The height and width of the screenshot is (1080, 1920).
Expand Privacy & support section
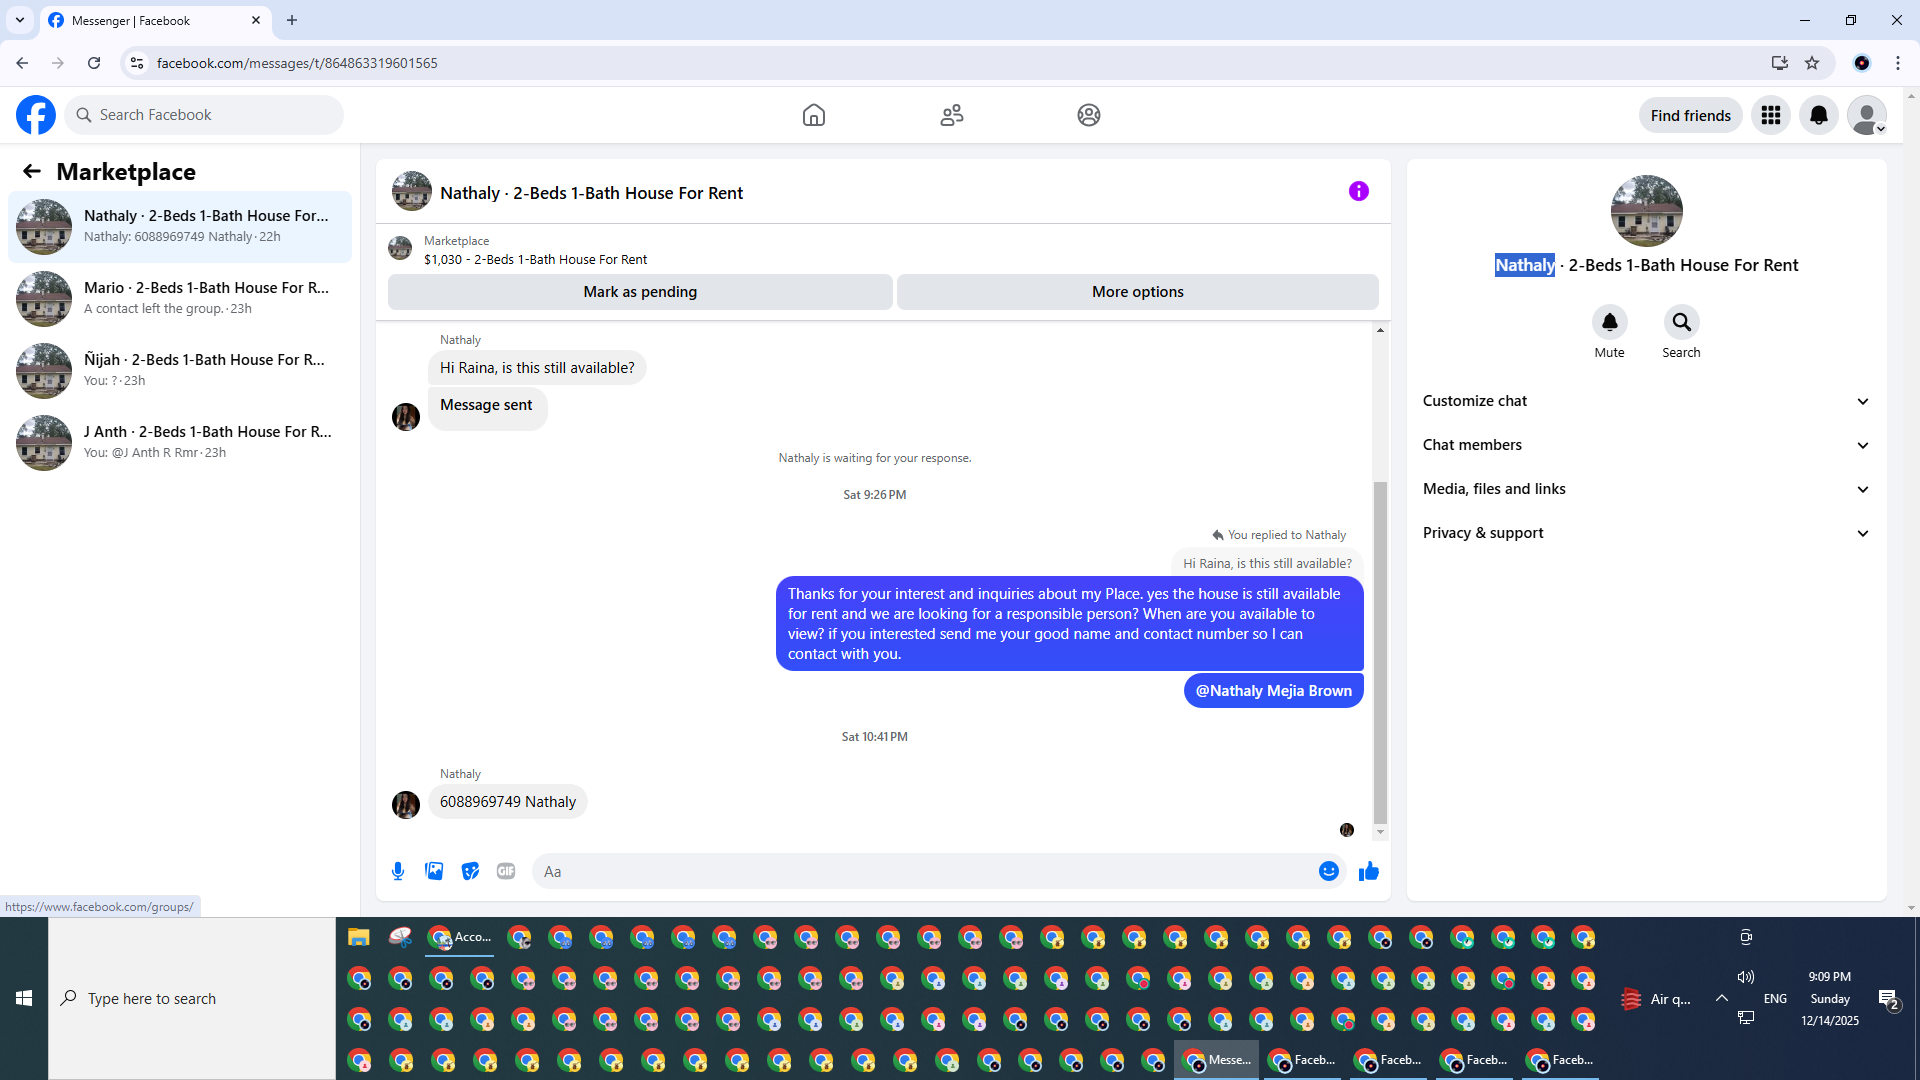click(1645, 533)
